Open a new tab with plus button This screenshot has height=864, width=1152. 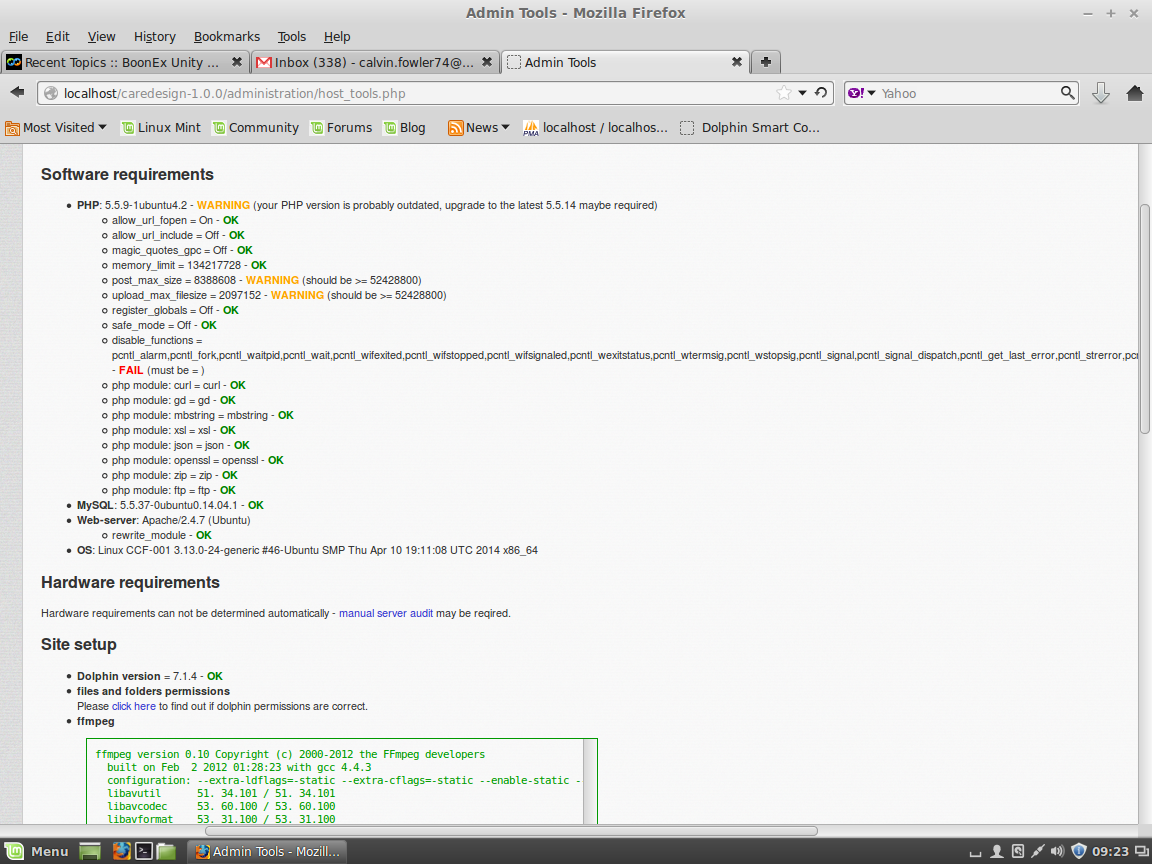(x=765, y=62)
